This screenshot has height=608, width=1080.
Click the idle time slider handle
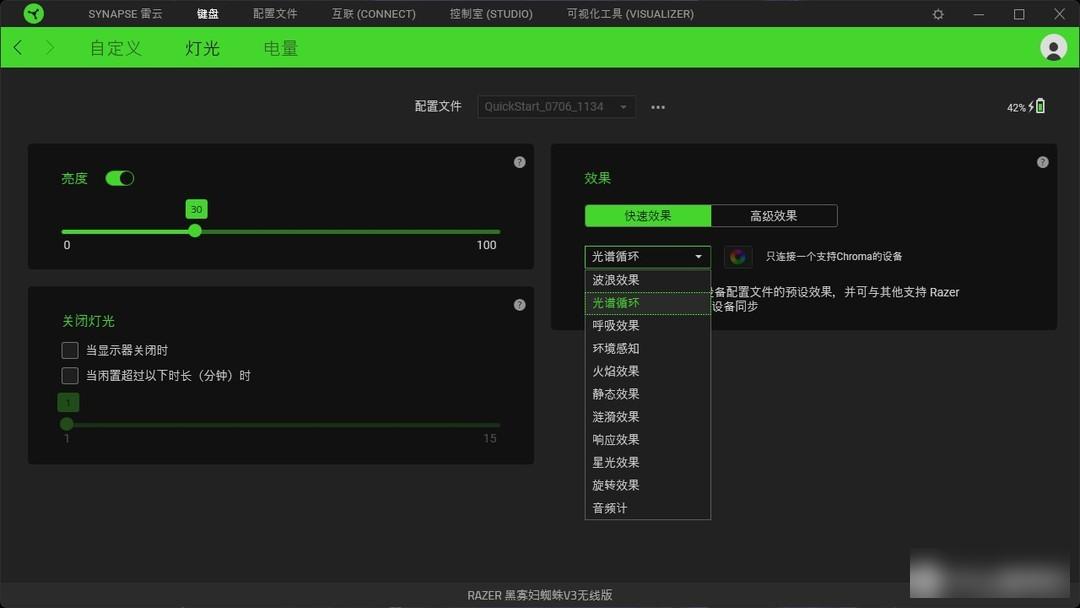coord(67,423)
